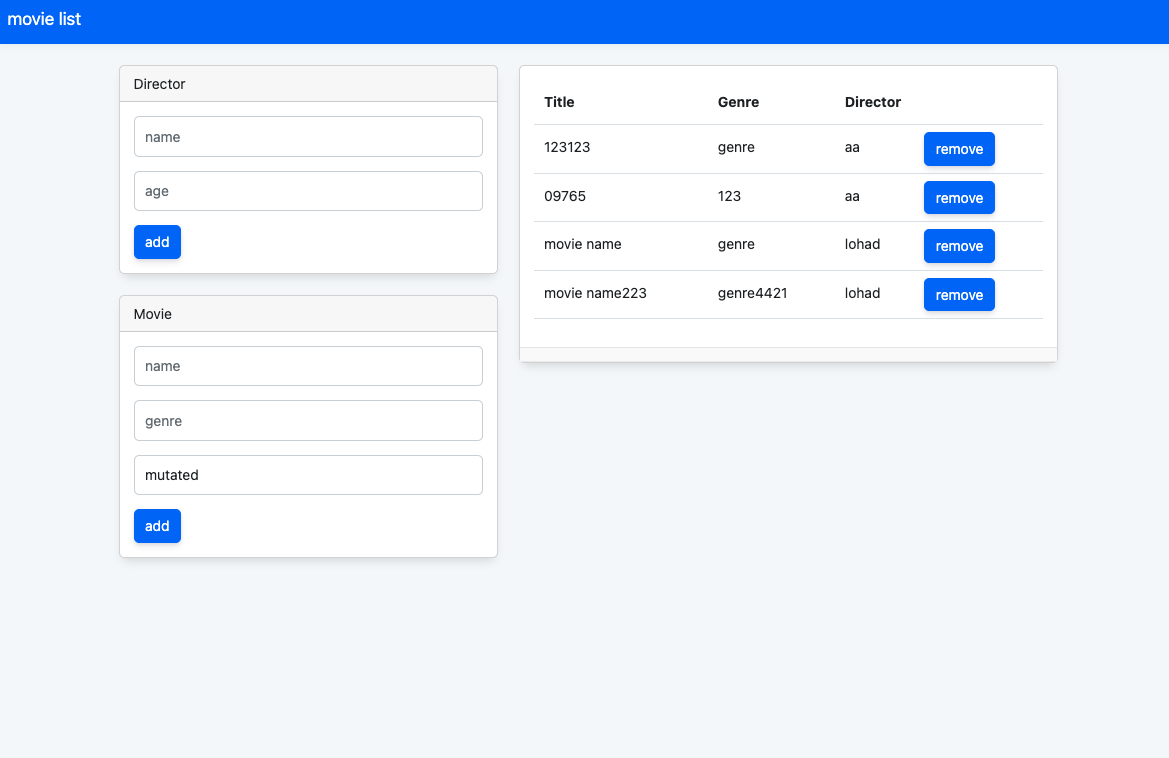1169x758 pixels.
Task: Select the '09765' title cell
Action: click(564, 196)
